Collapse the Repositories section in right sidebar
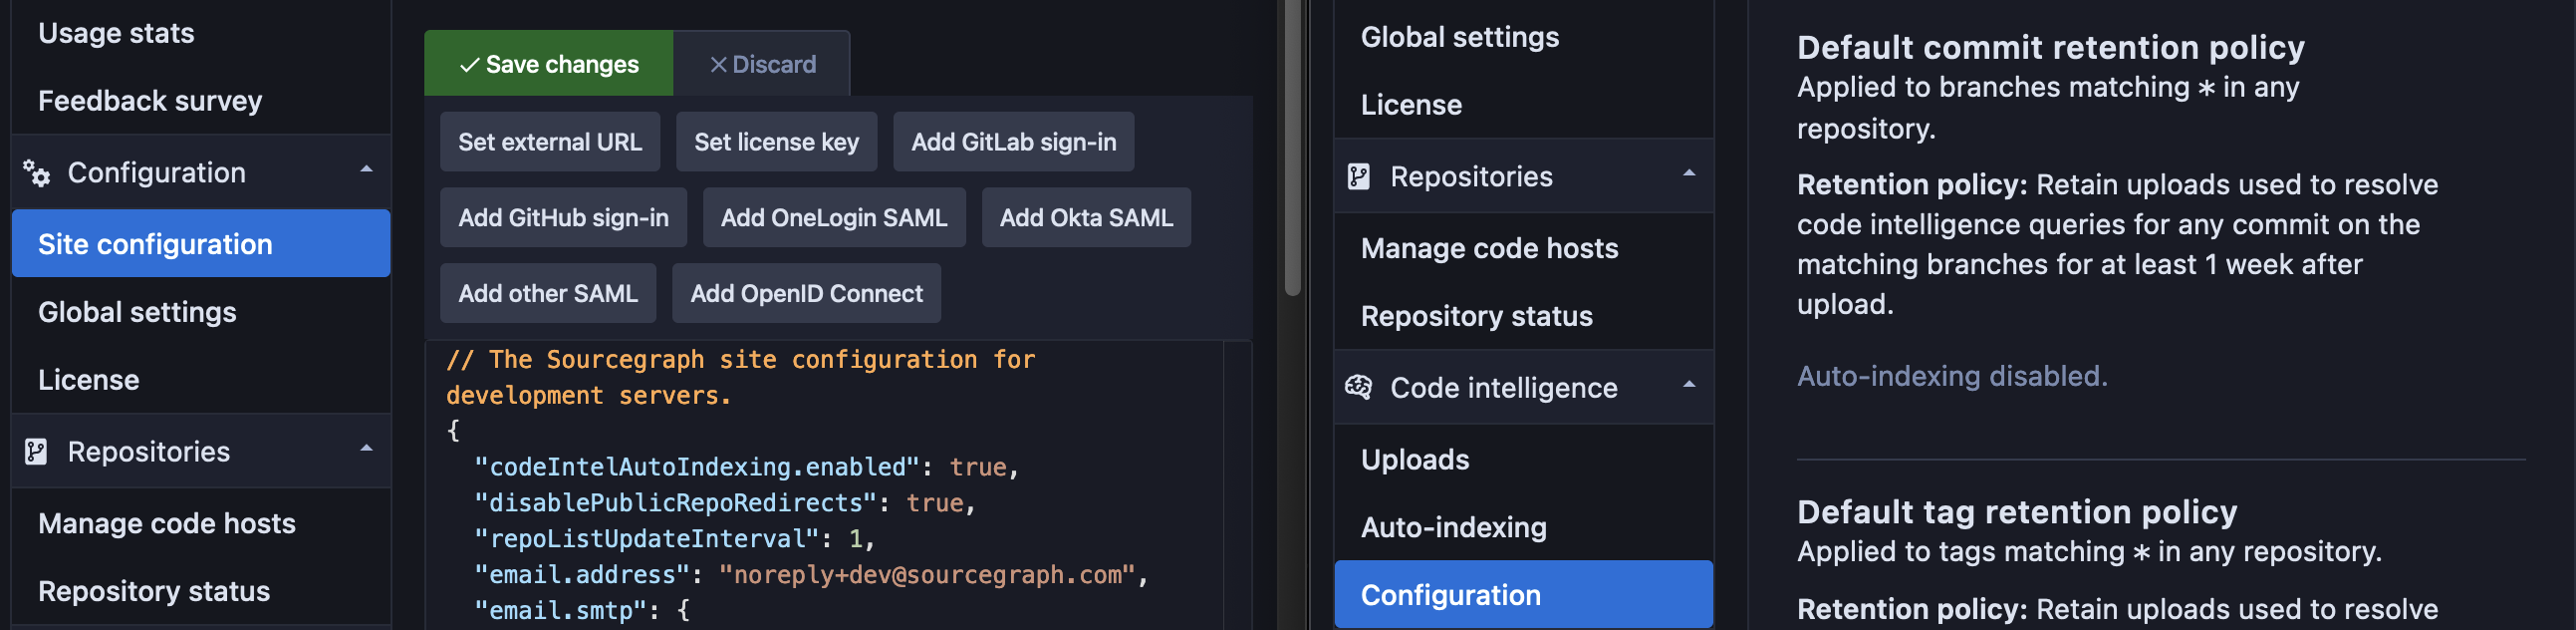 (1689, 174)
